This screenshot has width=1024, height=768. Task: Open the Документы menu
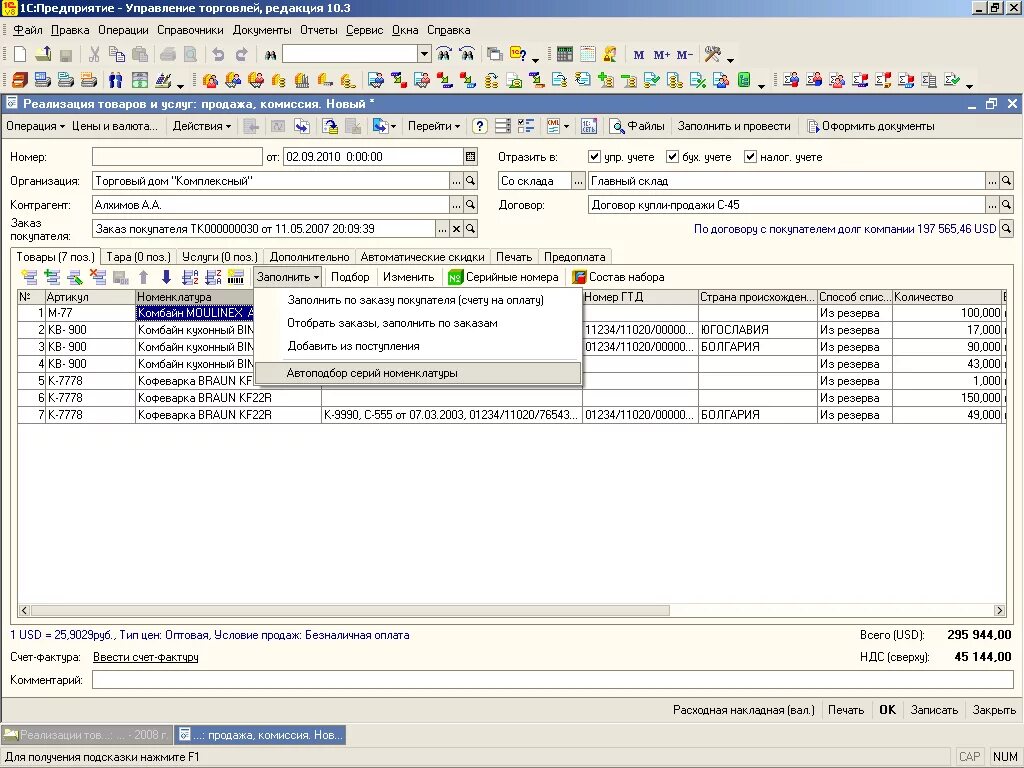[262, 30]
